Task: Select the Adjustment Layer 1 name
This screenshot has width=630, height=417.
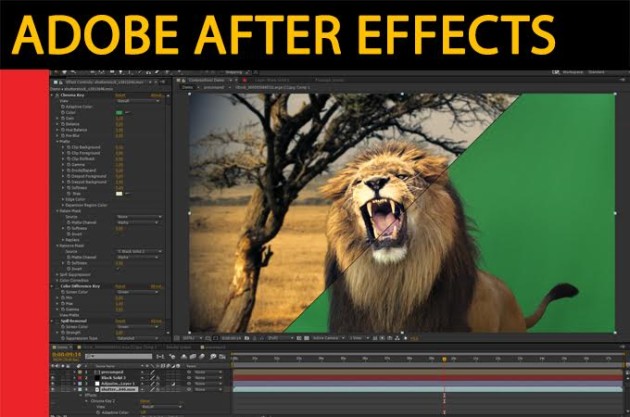Action: coord(118,384)
